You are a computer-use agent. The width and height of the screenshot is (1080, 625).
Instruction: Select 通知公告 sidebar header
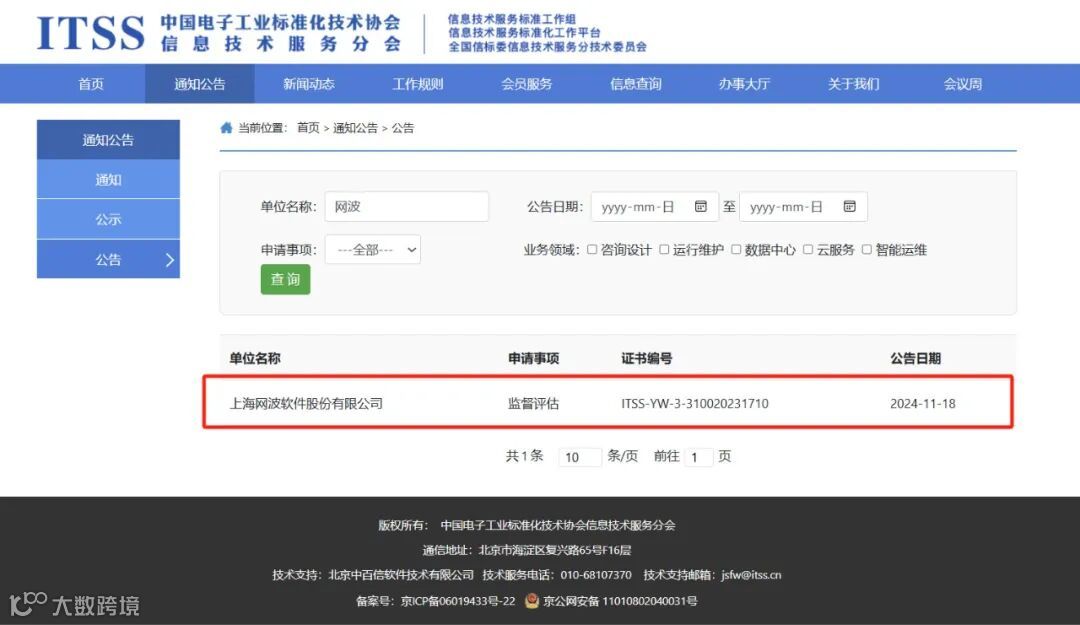(x=108, y=140)
